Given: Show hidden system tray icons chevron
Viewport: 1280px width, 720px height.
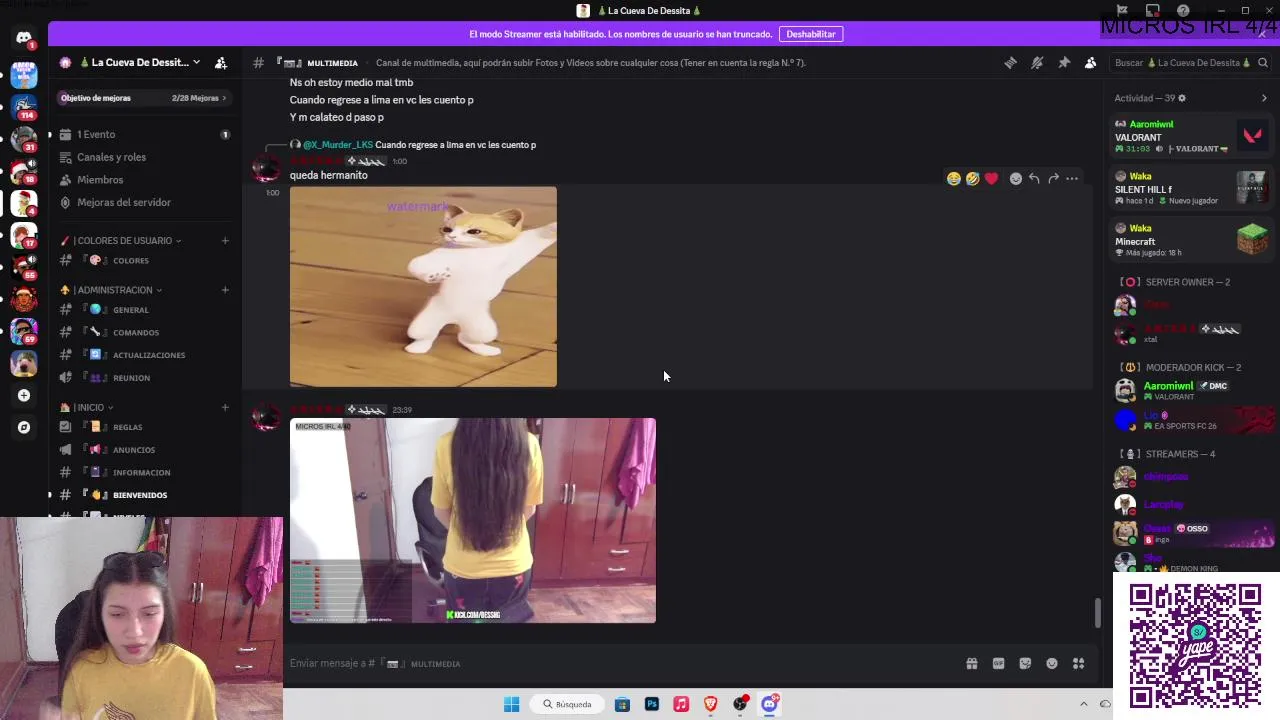Looking at the screenshot, I should pyautogui.click(x=1083, y=704).
